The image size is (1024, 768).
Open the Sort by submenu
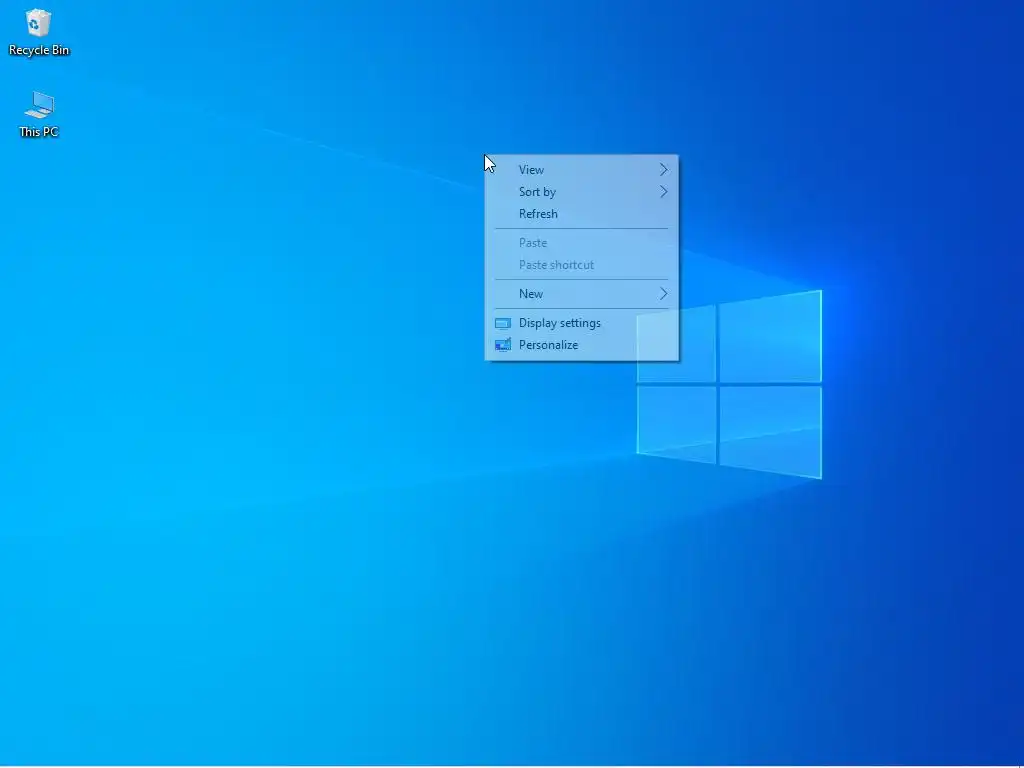(581, 192)
